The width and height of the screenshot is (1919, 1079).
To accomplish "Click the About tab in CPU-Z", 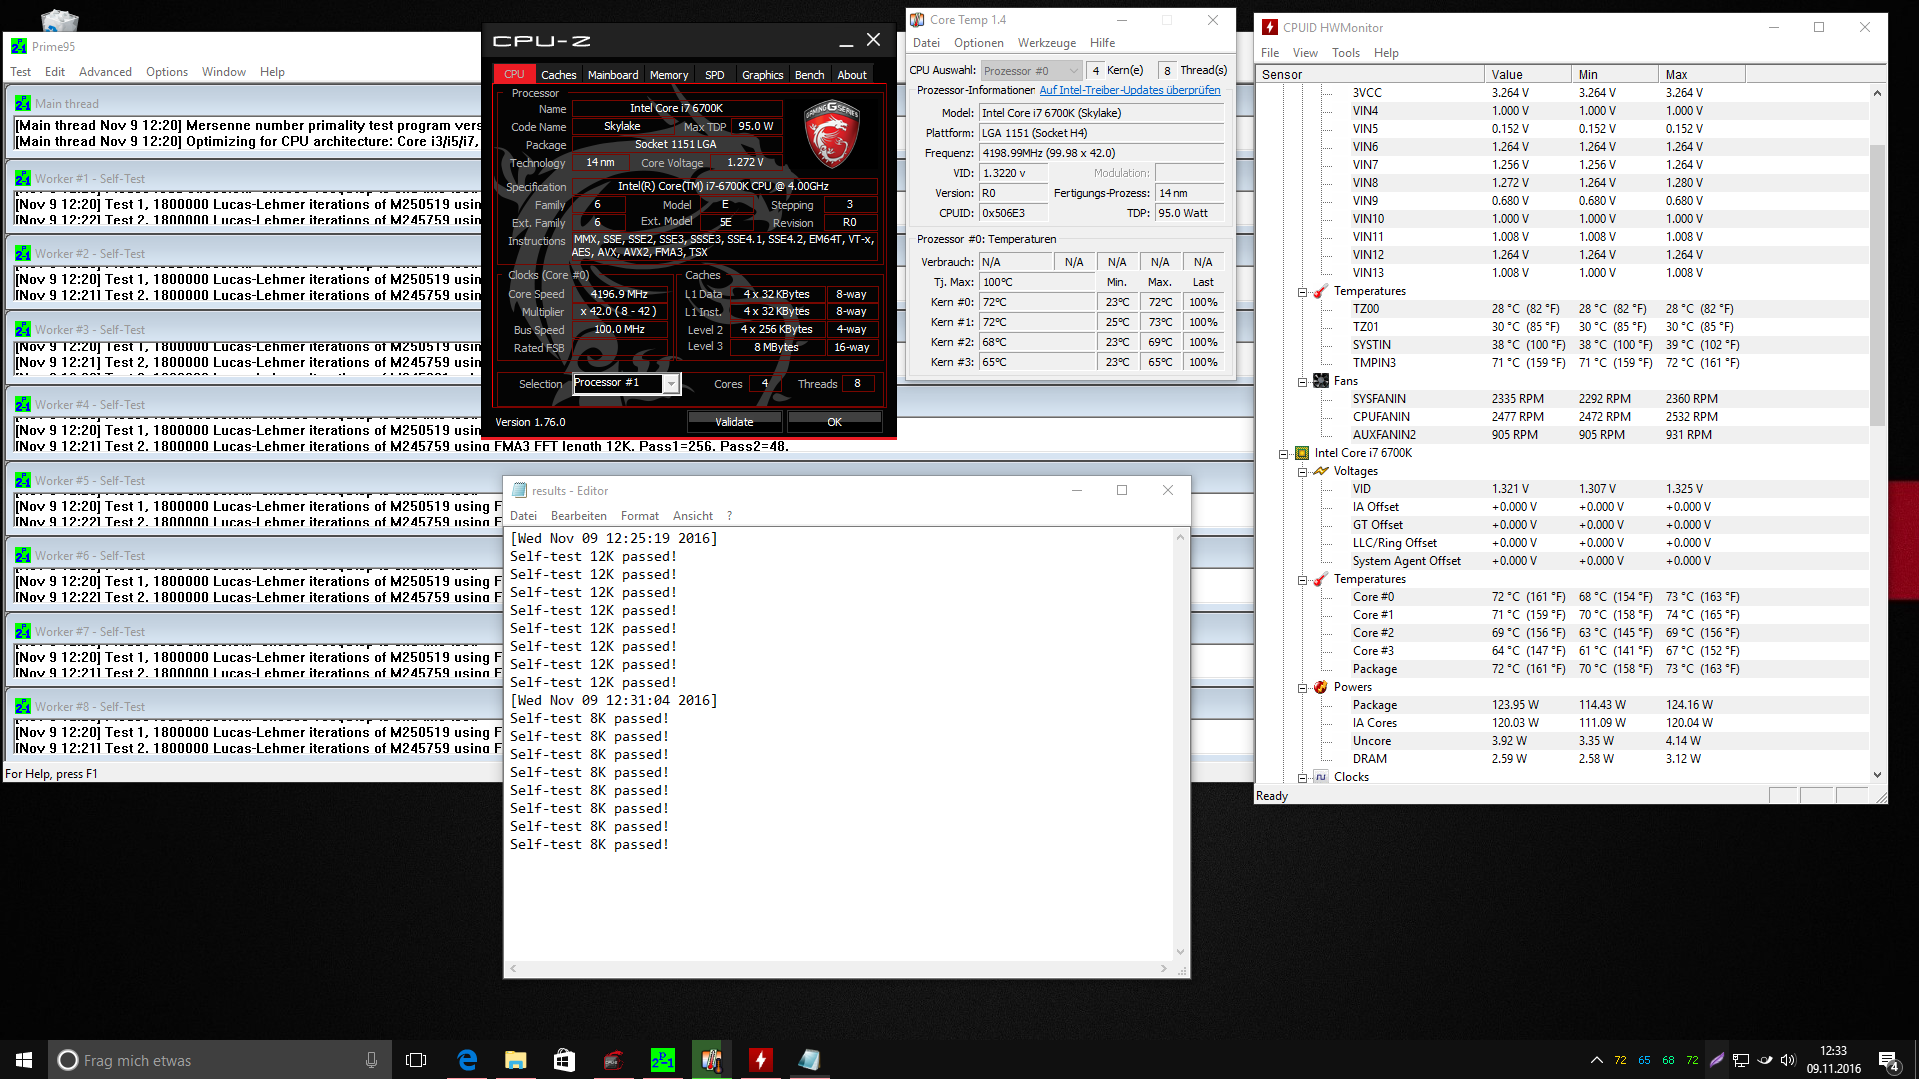I will [x=852, y=75].
